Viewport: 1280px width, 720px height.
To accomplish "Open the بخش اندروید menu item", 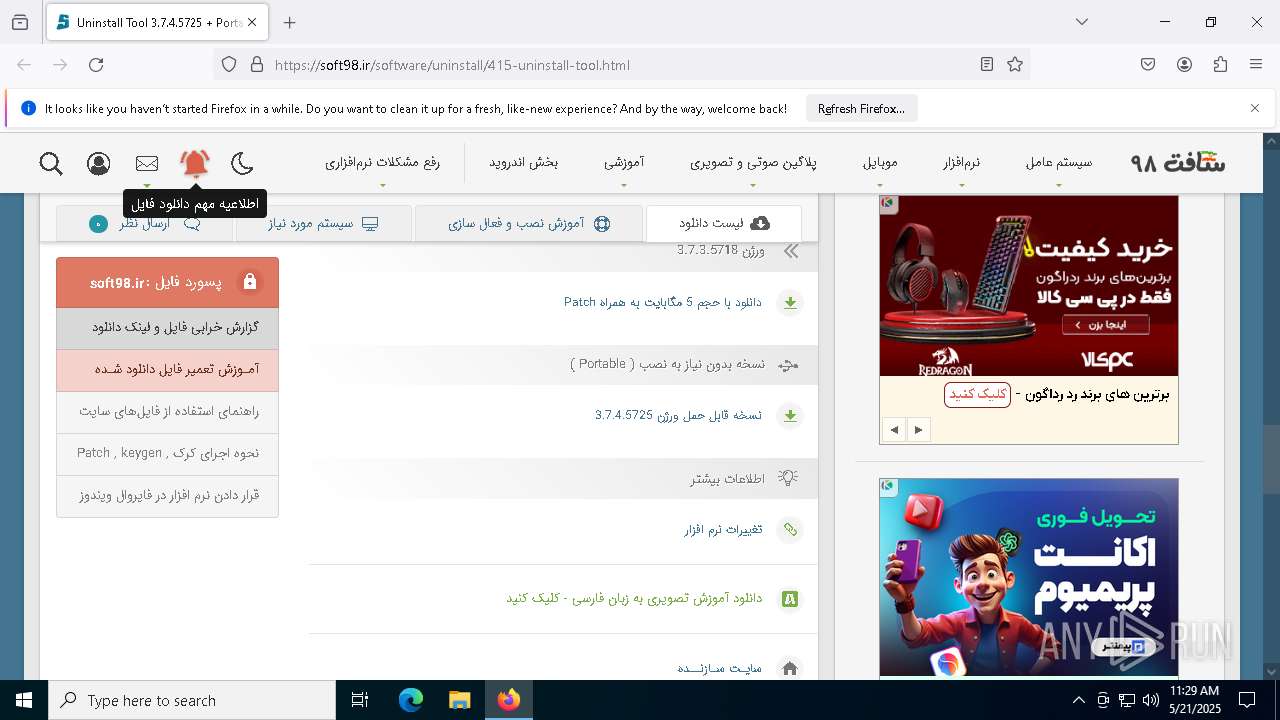I will (x=523, y=162).
